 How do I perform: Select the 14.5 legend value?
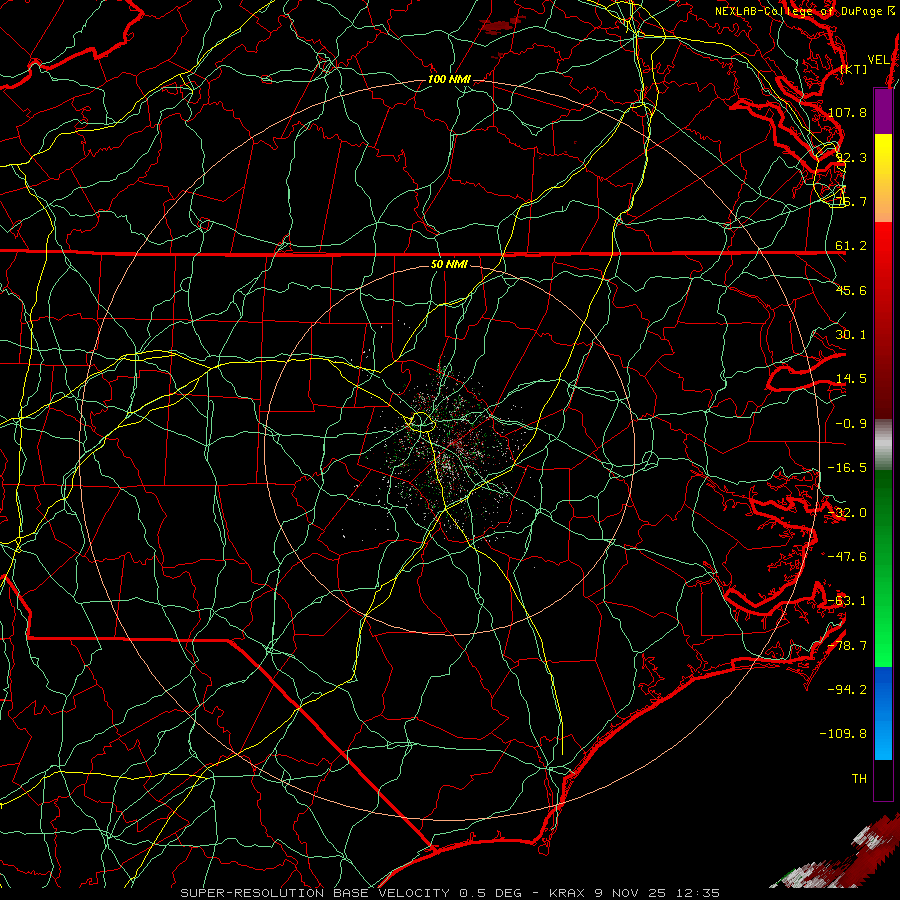[851, 379]
